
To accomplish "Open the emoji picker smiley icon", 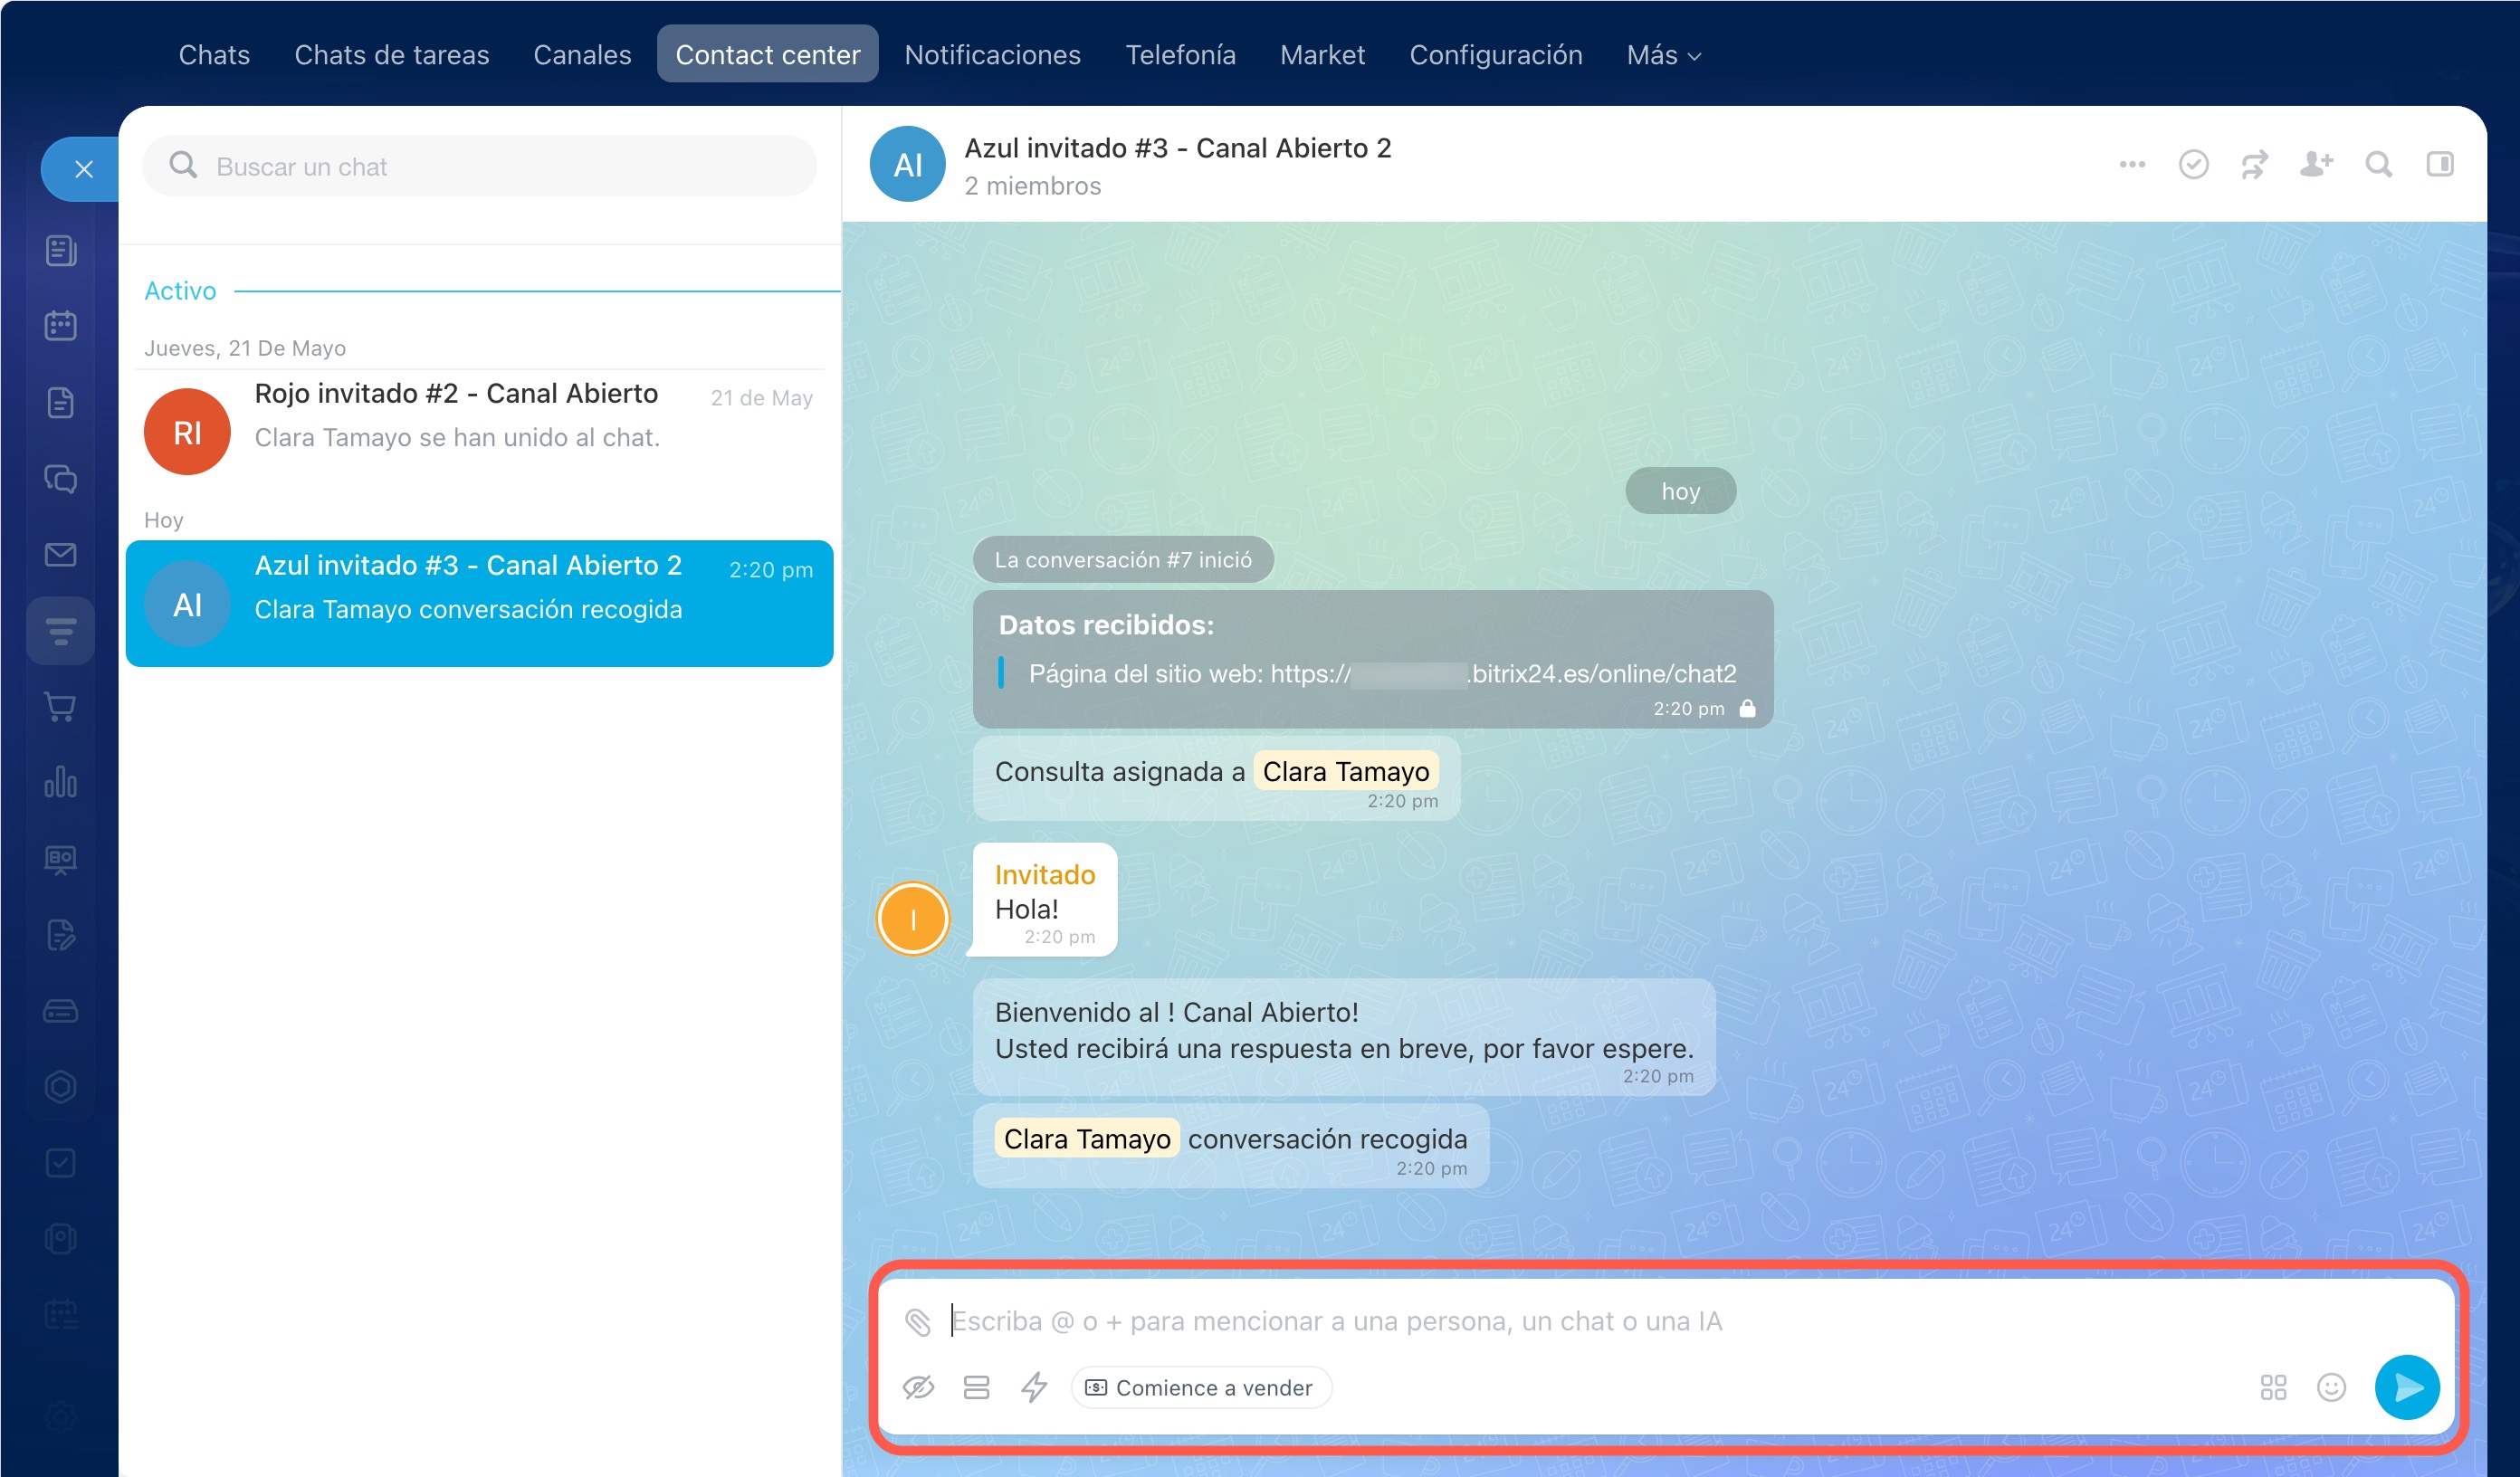I will tap(2331, 1387).
